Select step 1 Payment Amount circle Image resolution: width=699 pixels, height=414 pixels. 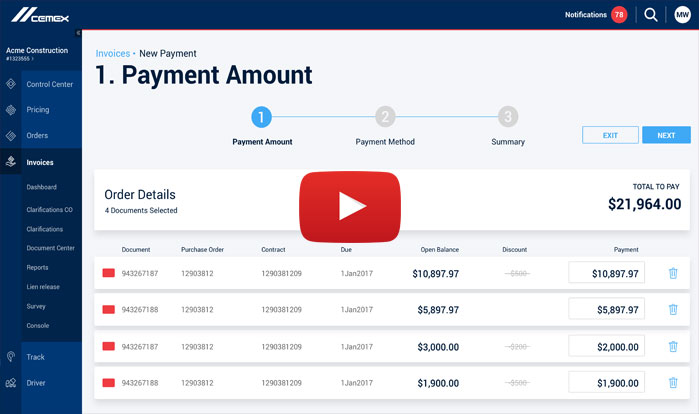point(261,117)
